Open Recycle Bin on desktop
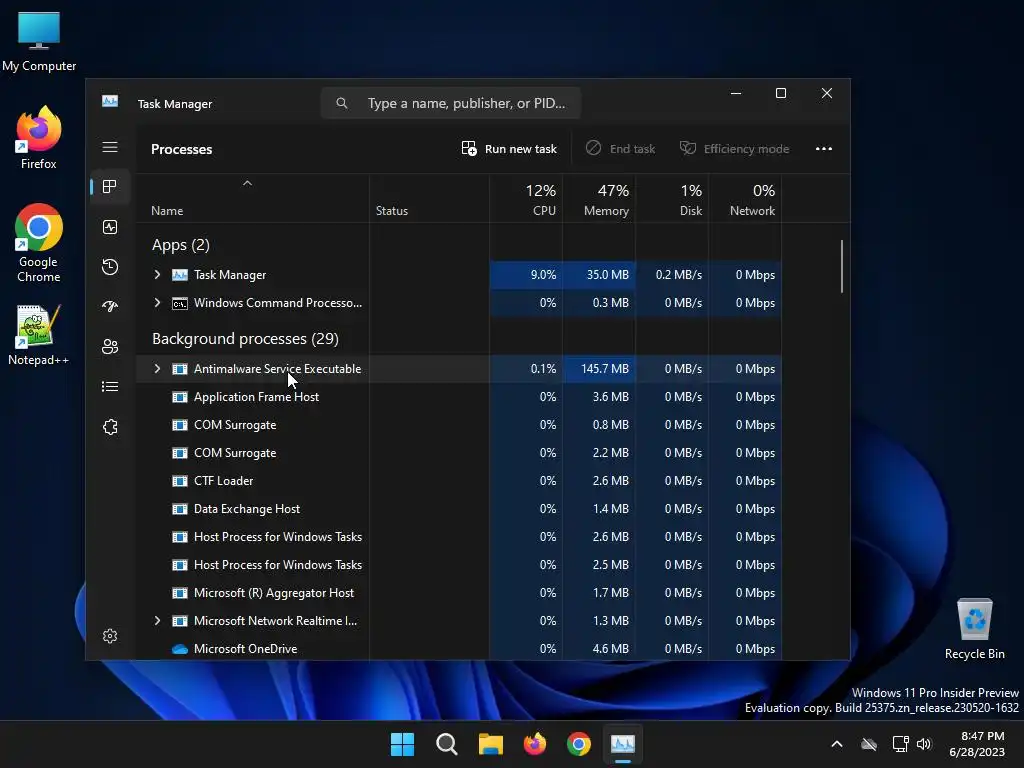The width and height of the screenshot is (1024, 768). tap(974, 629)
